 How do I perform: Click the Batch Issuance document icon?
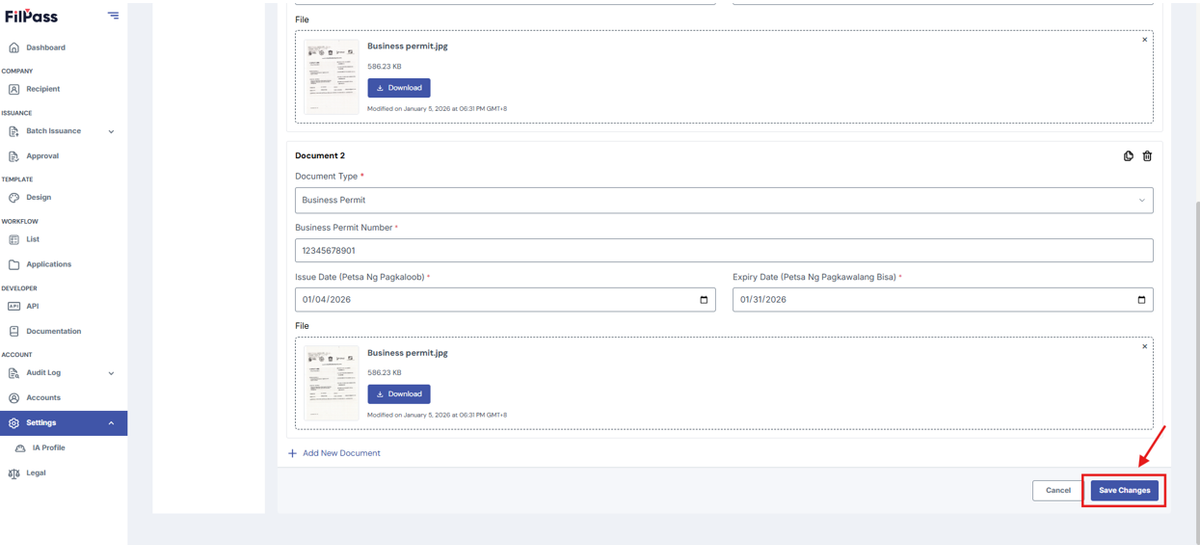(14, 131)
